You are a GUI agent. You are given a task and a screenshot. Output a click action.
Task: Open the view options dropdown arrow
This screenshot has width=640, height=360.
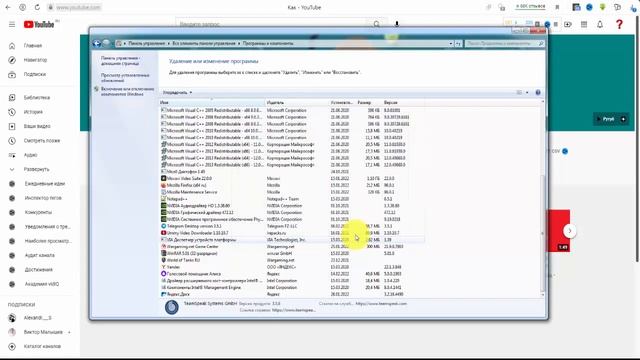click(x=527, y=93)
